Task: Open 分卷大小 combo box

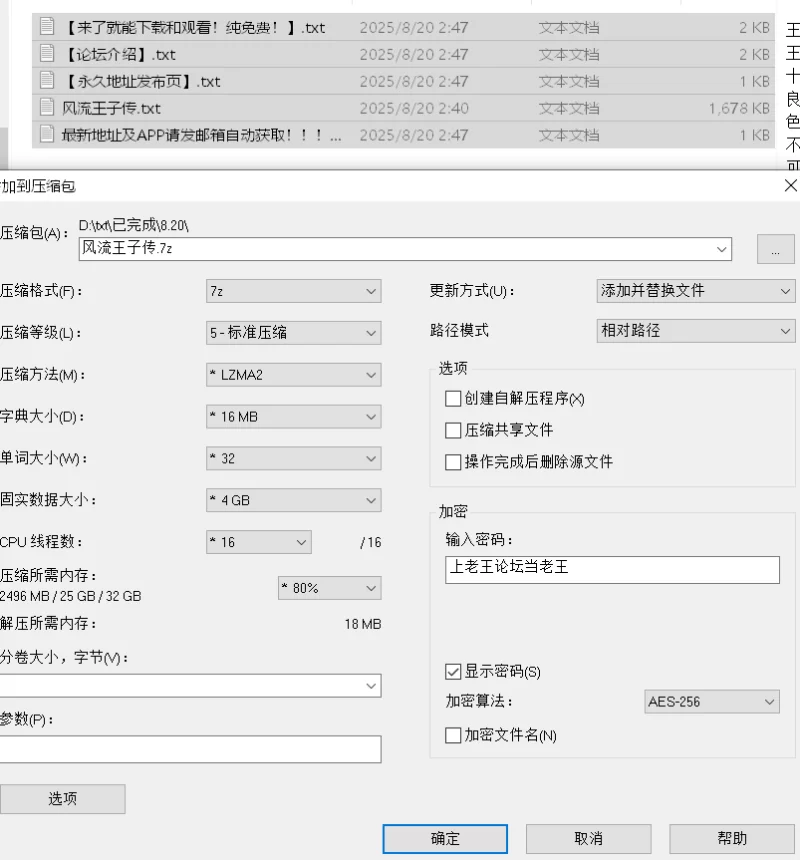Action: point(190,686)
